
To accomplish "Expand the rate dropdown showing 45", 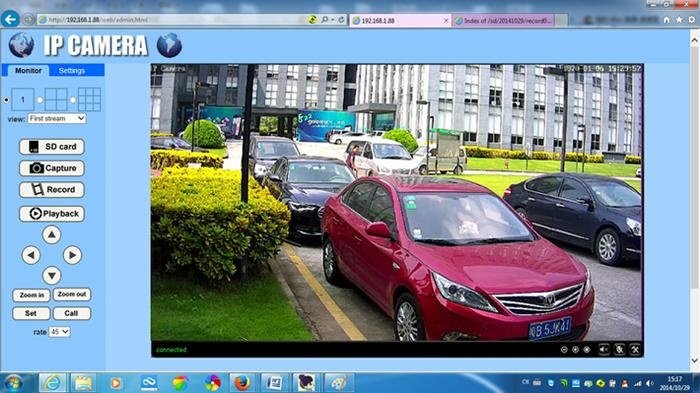I will coord(59,332).
